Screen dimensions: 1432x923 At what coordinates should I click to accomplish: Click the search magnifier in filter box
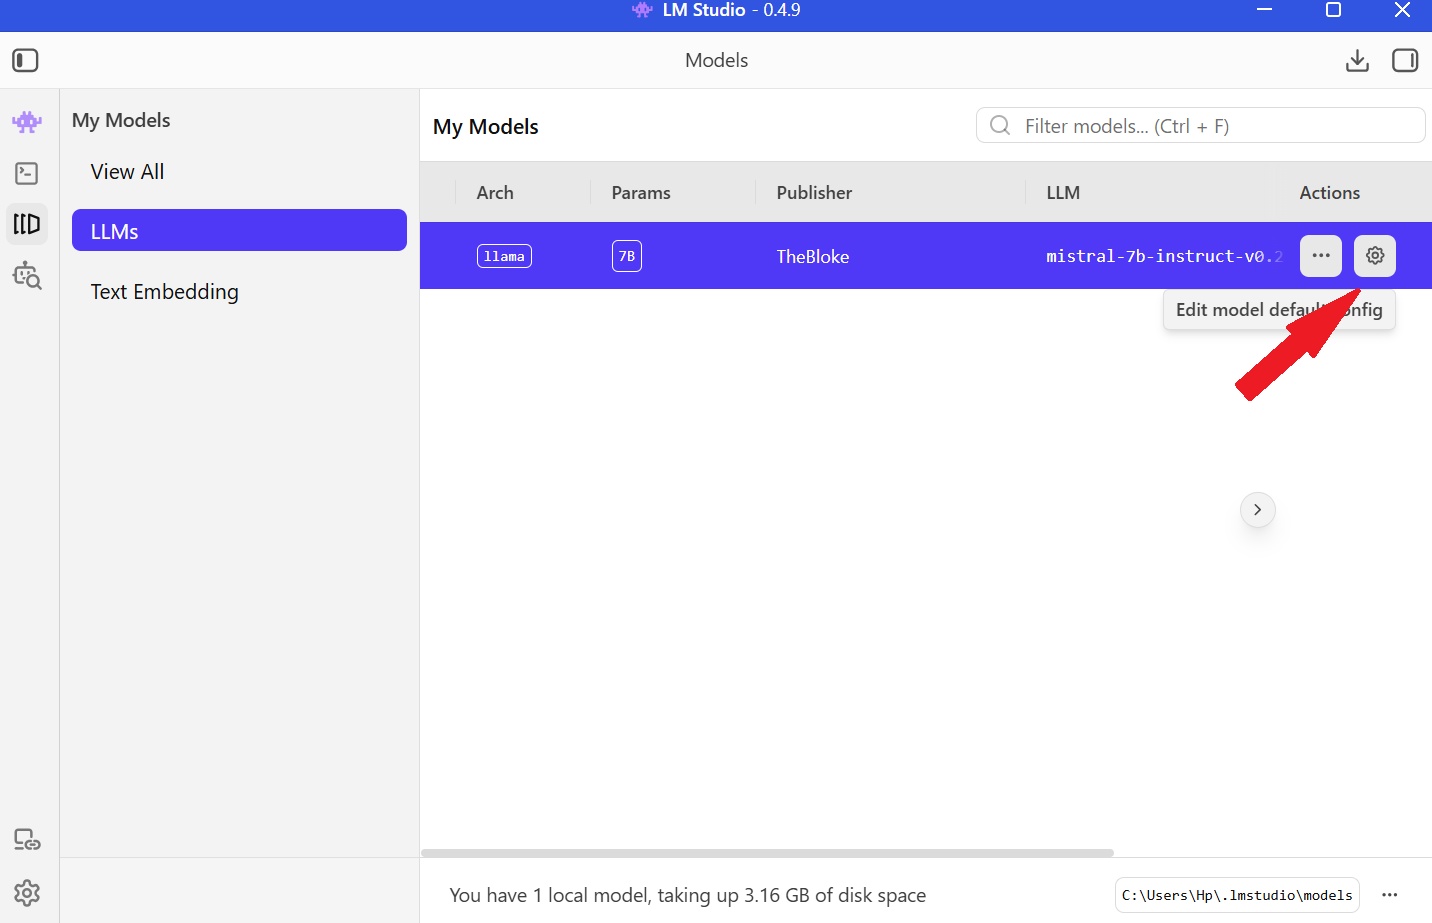[1000, 125]
